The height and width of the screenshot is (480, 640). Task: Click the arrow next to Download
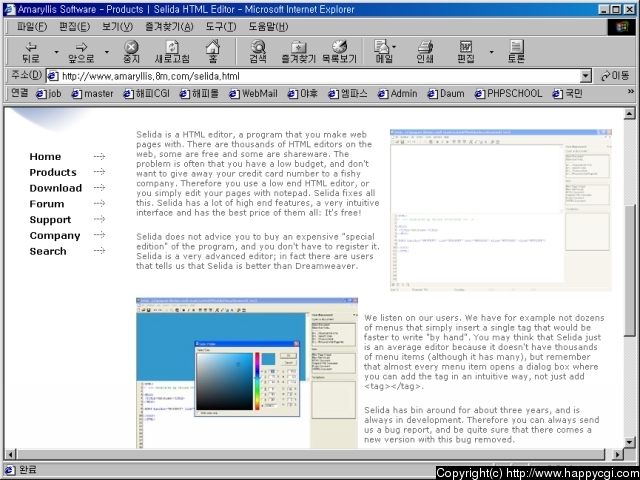coord(99,188)
